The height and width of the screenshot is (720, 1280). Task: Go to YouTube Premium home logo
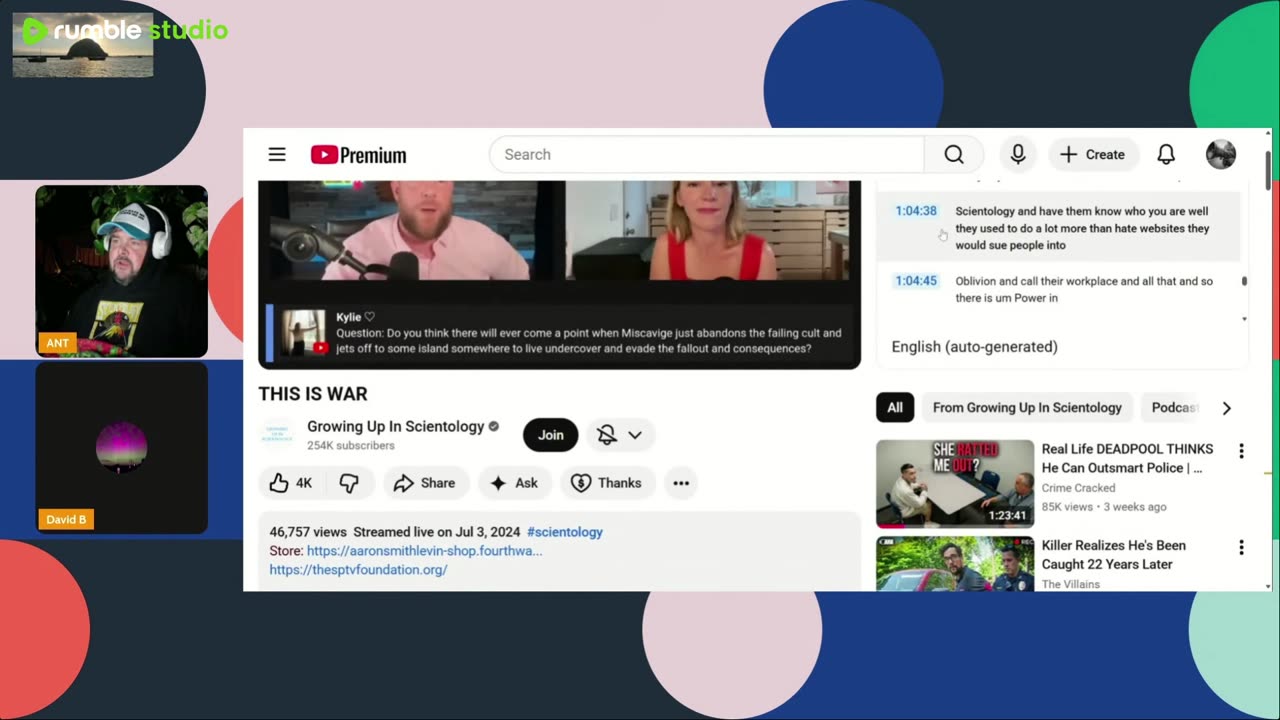click(x=358, y=155)
